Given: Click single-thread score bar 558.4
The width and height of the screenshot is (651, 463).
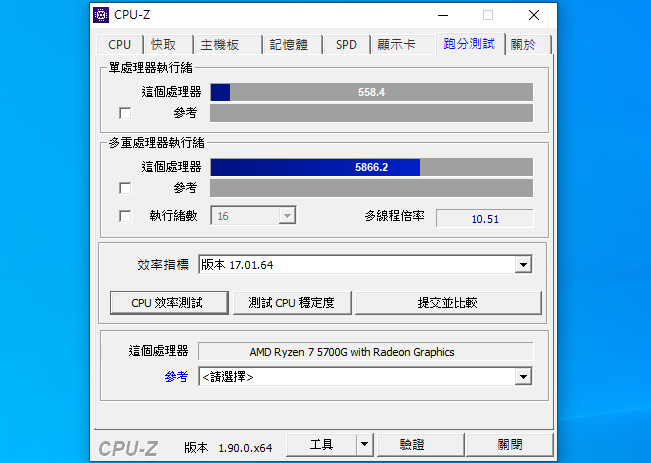Looking at the screenshot, I should pos(372,92).
